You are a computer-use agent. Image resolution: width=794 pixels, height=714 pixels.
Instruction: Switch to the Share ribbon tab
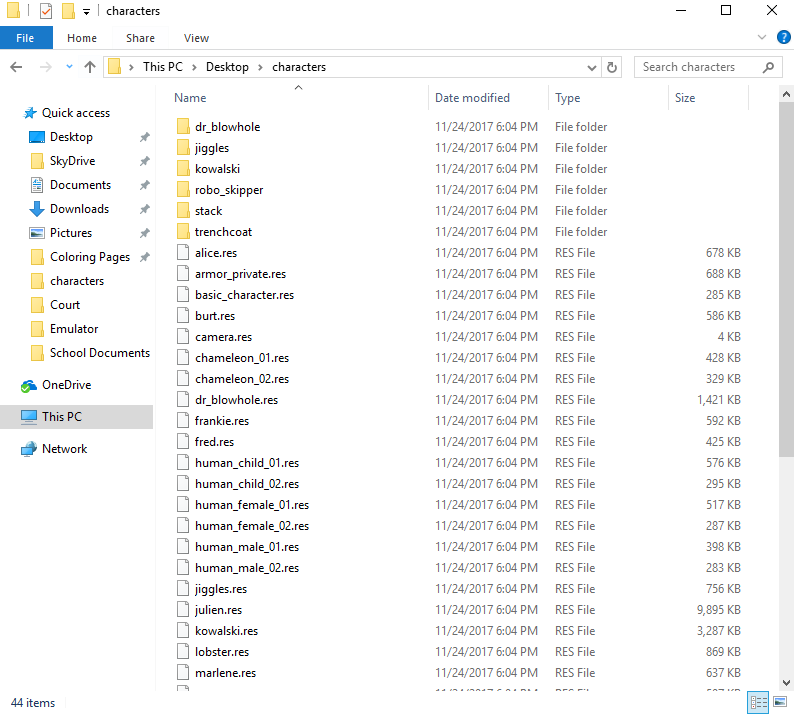[140, 38]
